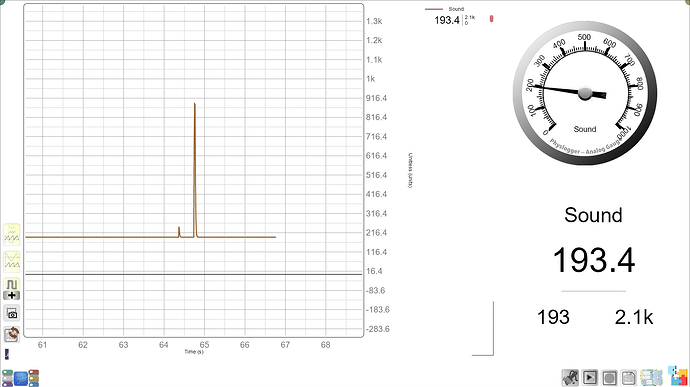This screenshot has height=387, width=690.
Task: Click the 16.4 label on the y-axis
Action: click(374, 271)
